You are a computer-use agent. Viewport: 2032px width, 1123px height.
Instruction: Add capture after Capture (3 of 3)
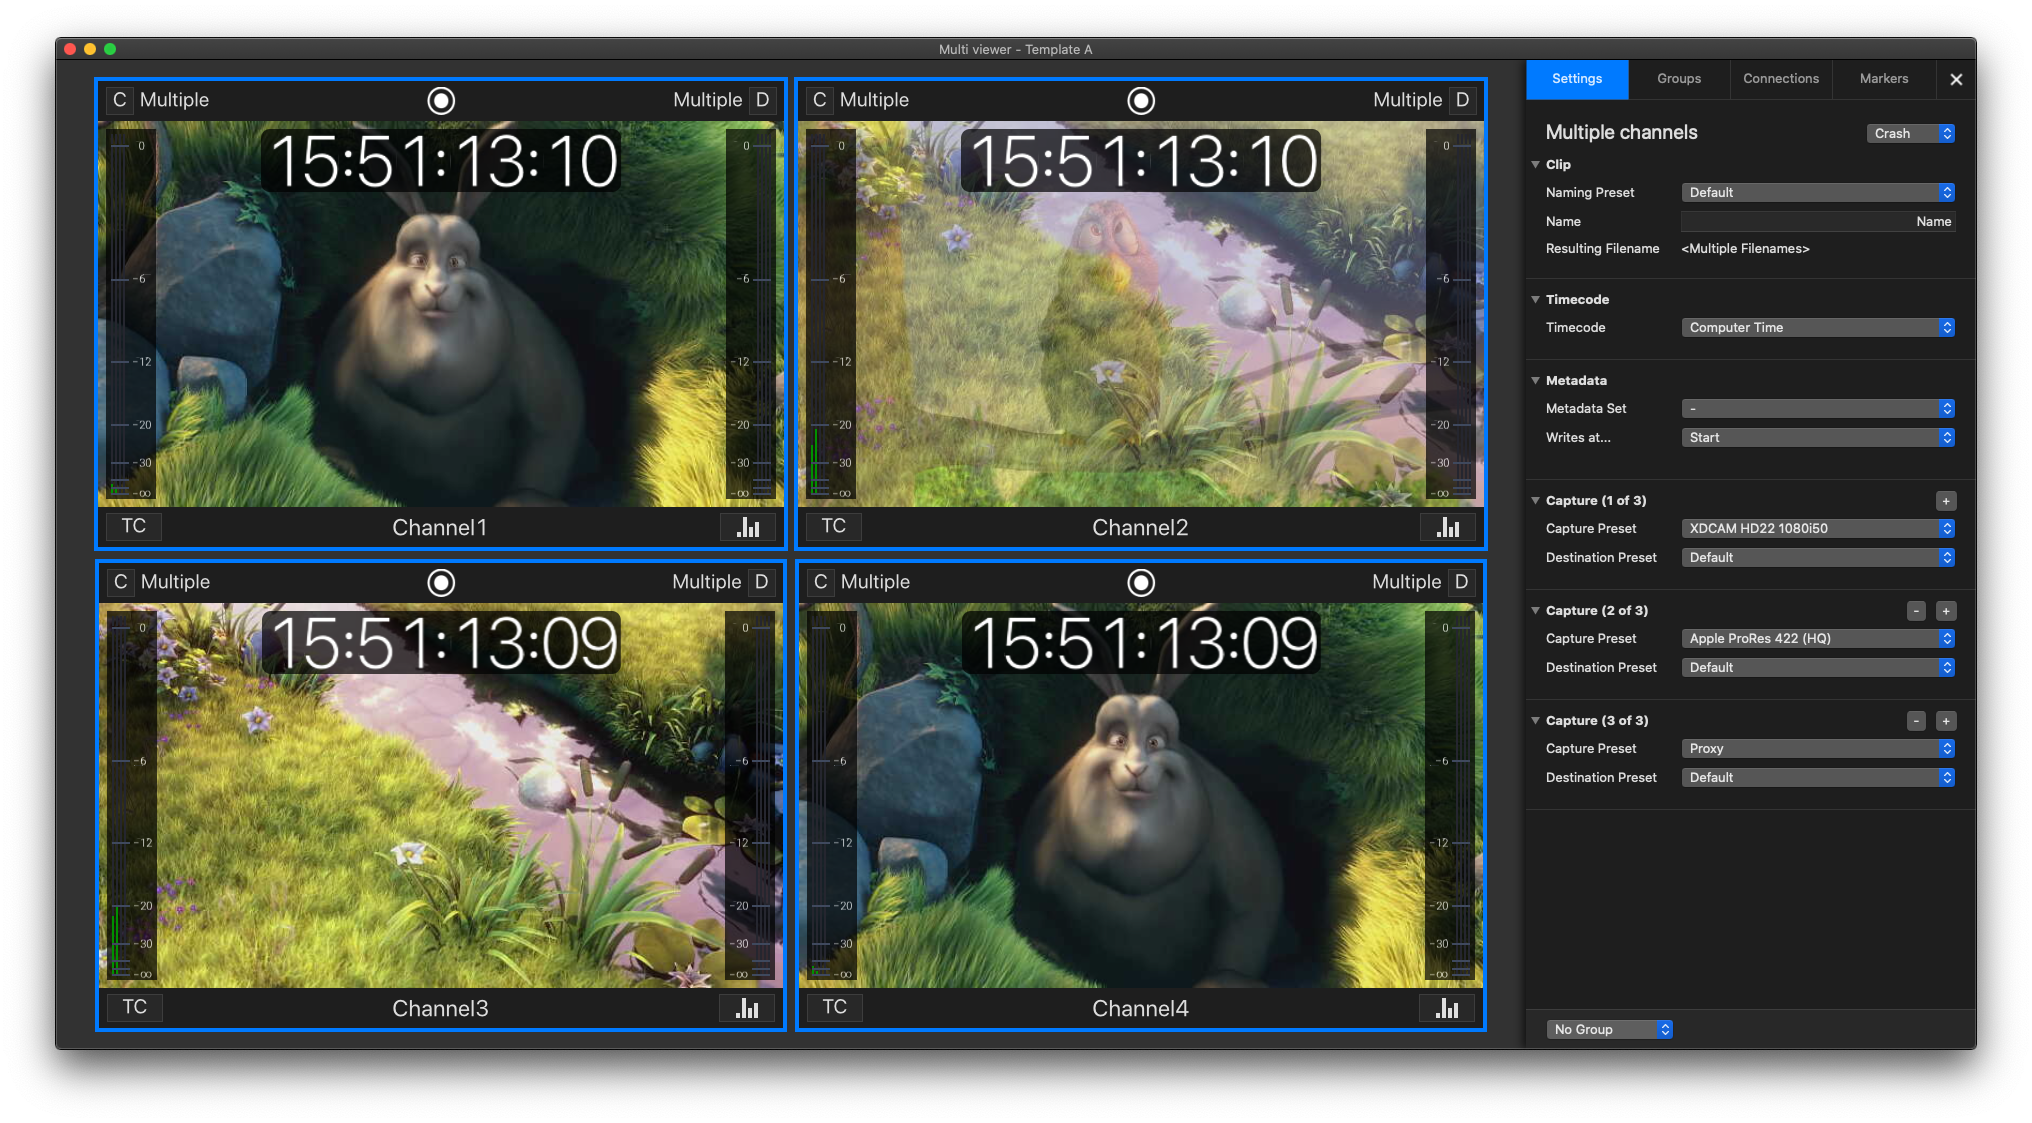point(1946,721)
